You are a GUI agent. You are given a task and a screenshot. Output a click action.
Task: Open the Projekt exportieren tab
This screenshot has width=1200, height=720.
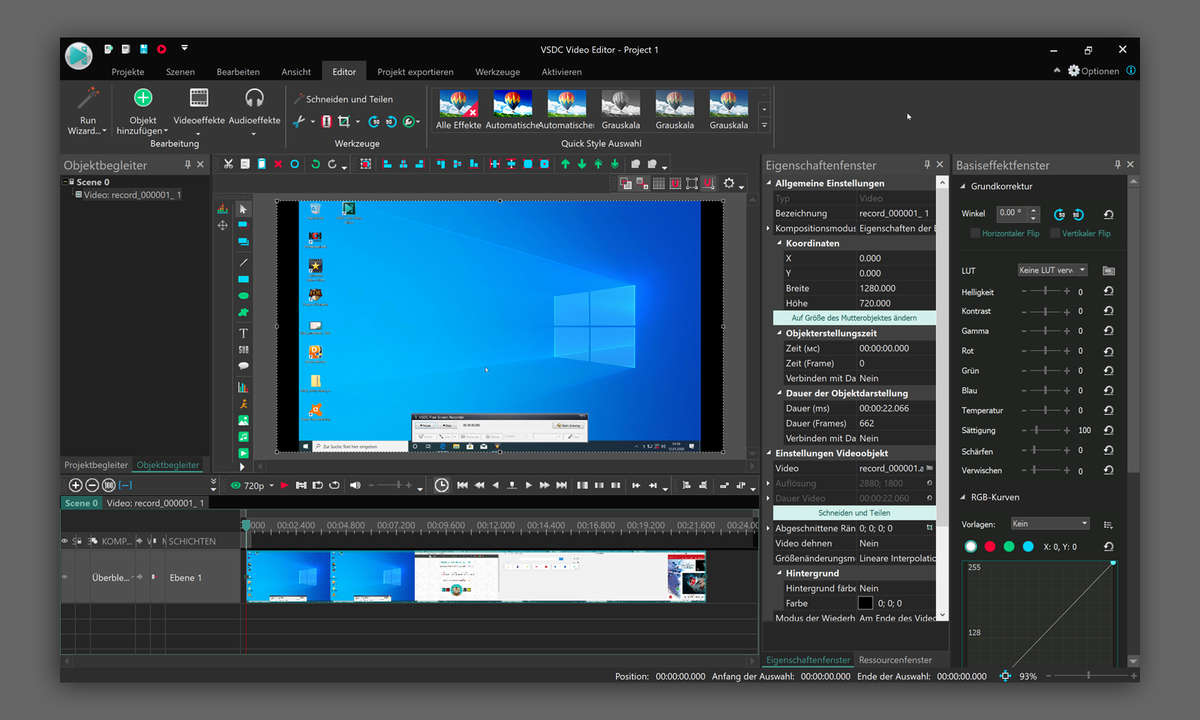tap(415, 72)
